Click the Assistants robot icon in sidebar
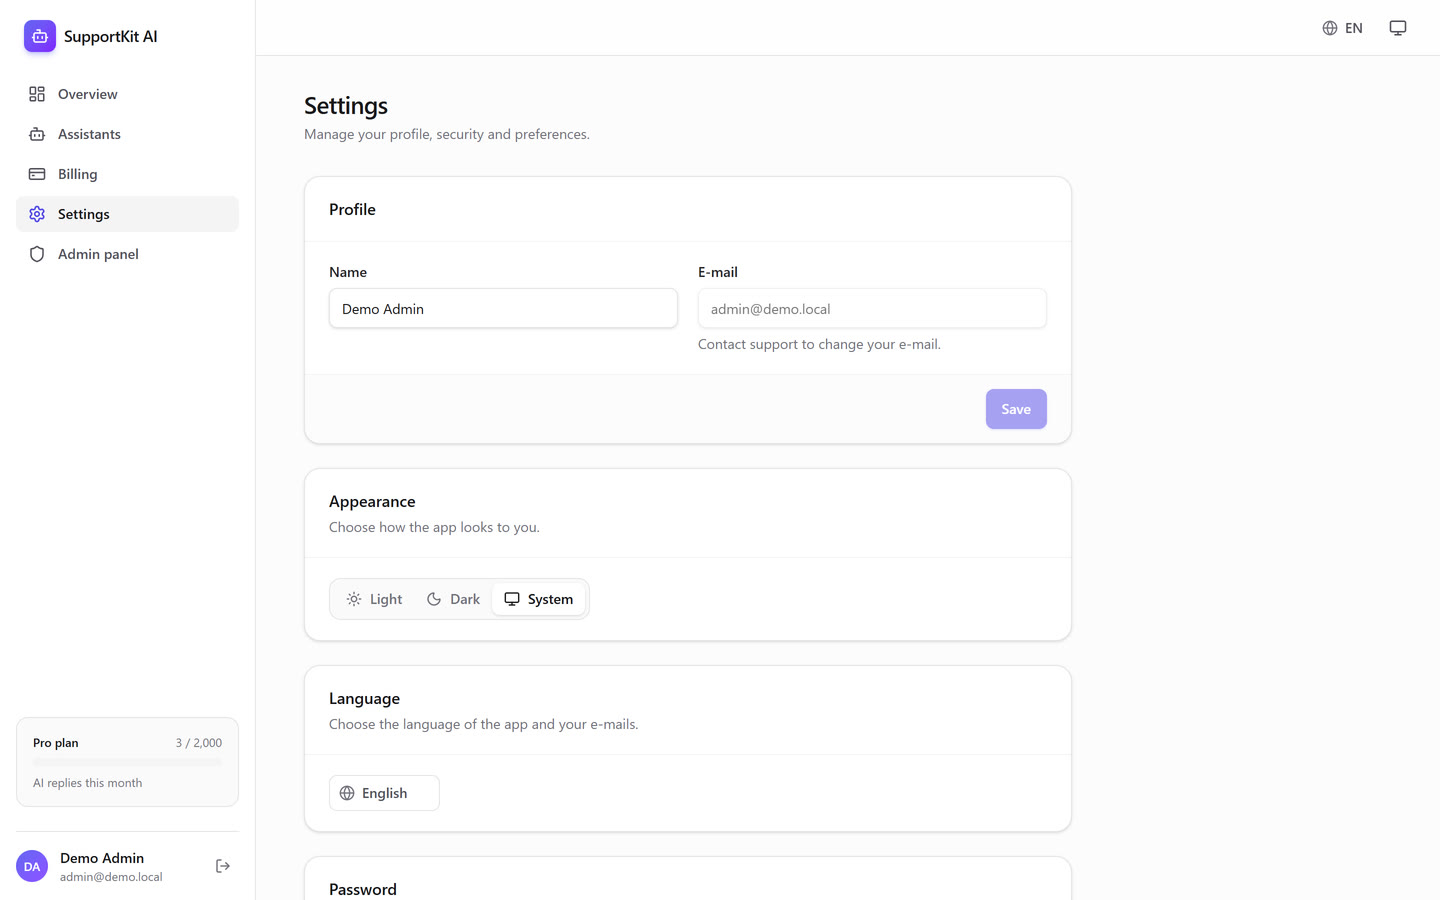 pos(37,134)
